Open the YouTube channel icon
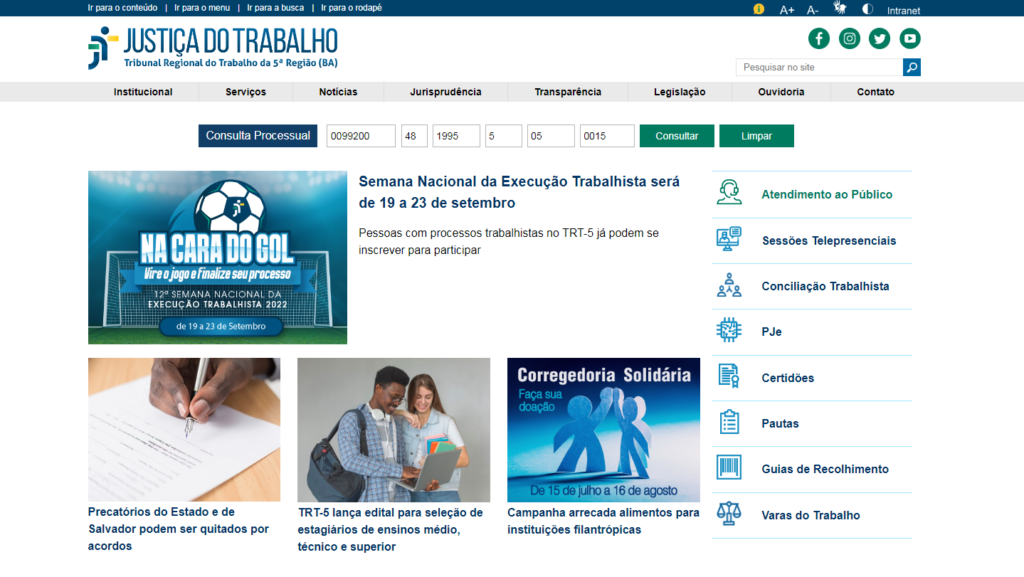The image size is (1024, 577). [x=909, y=39]
